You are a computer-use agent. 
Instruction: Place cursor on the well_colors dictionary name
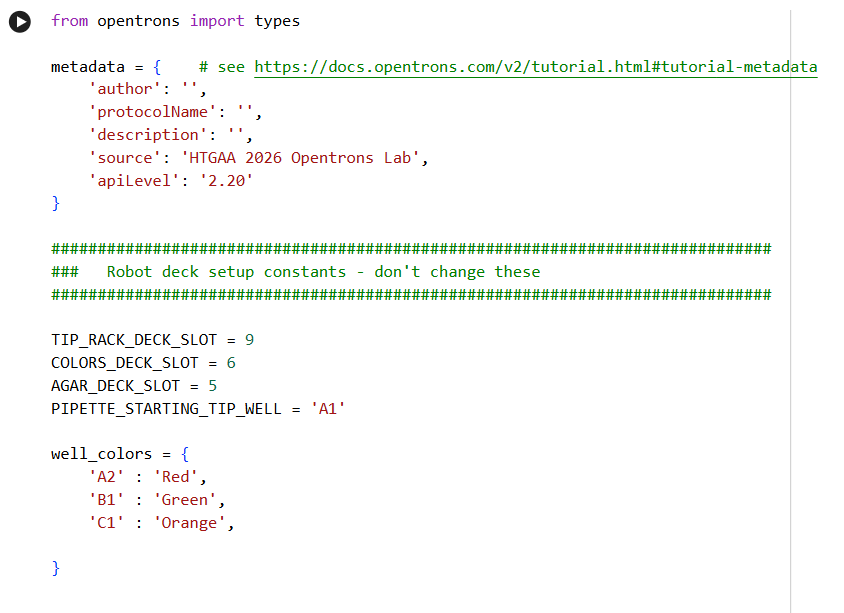(103, 454)
